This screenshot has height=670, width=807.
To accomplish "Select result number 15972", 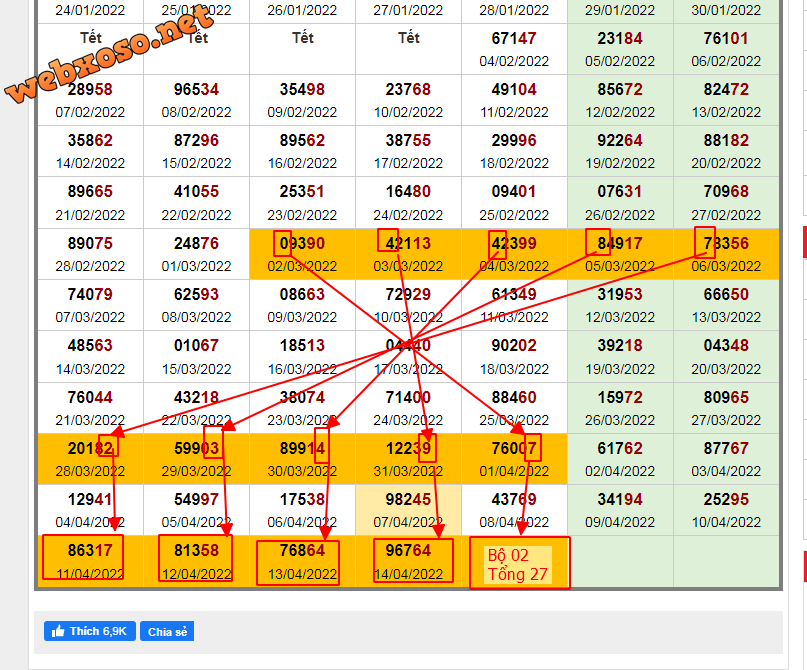I will (620, 397).
